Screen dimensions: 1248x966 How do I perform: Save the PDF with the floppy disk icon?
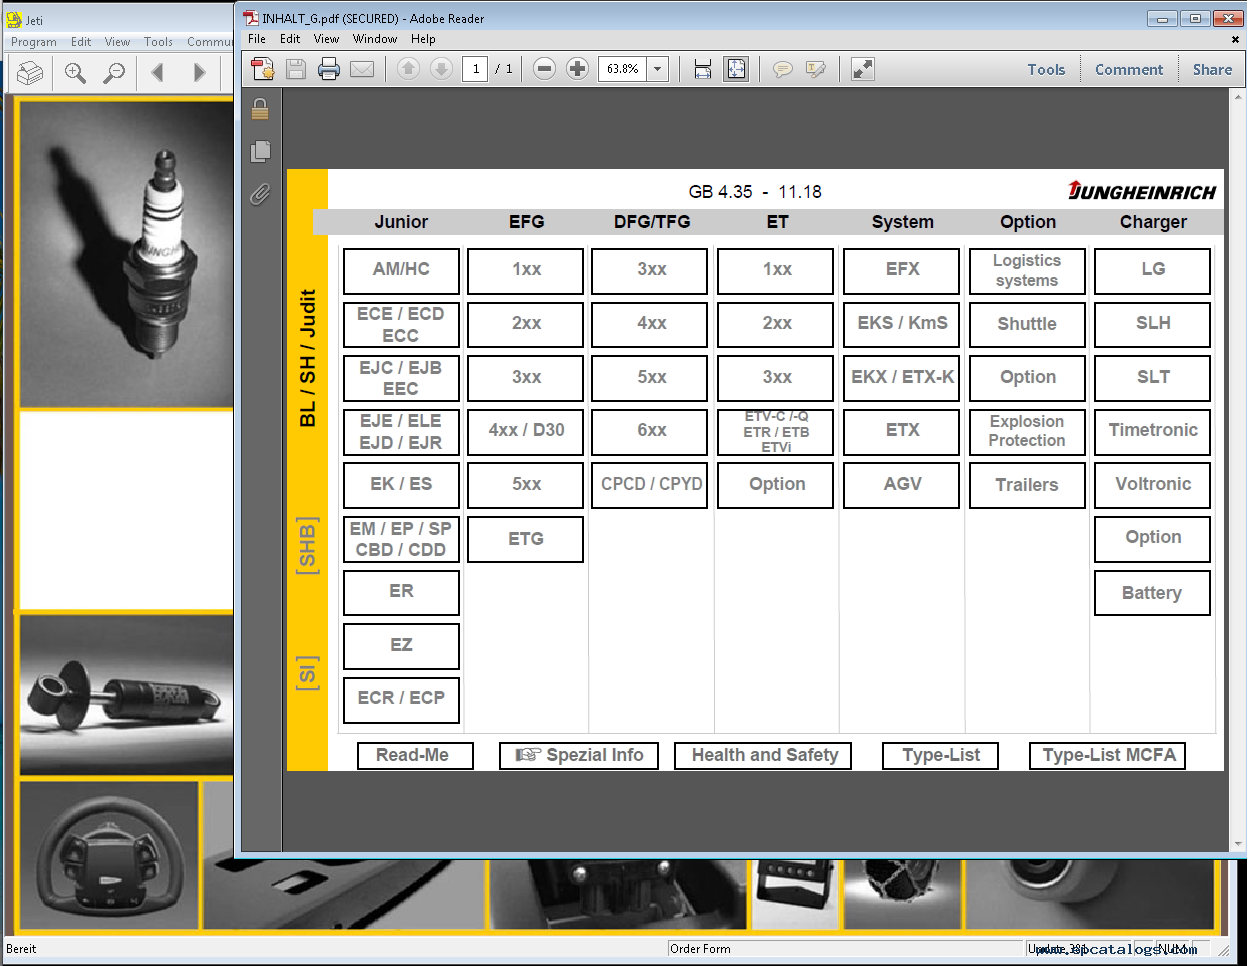(x=296, y=69)
